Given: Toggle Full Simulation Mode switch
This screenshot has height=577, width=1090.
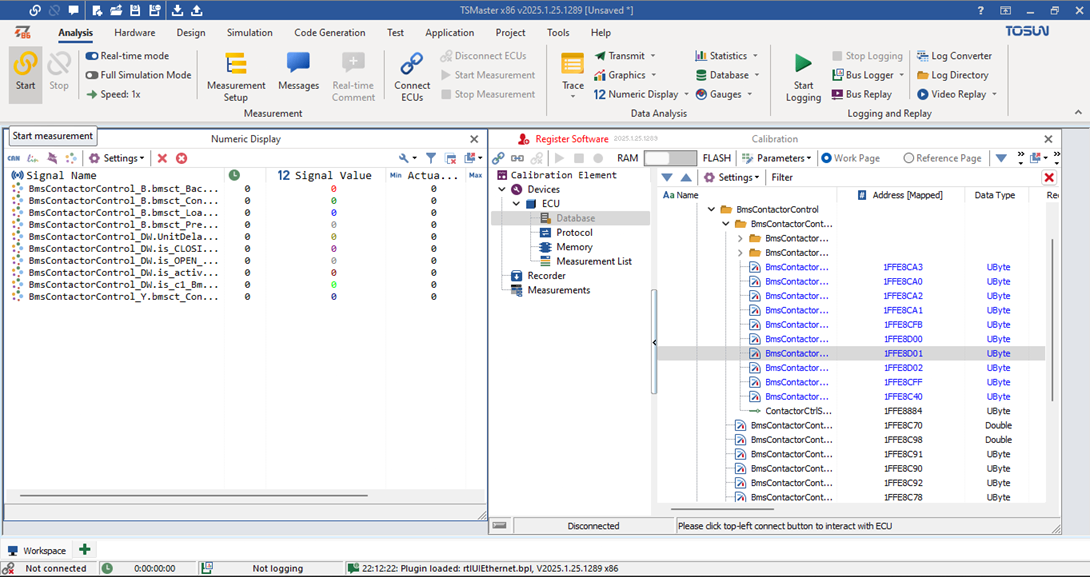Looking at the screenshot, I should (92, 75).
